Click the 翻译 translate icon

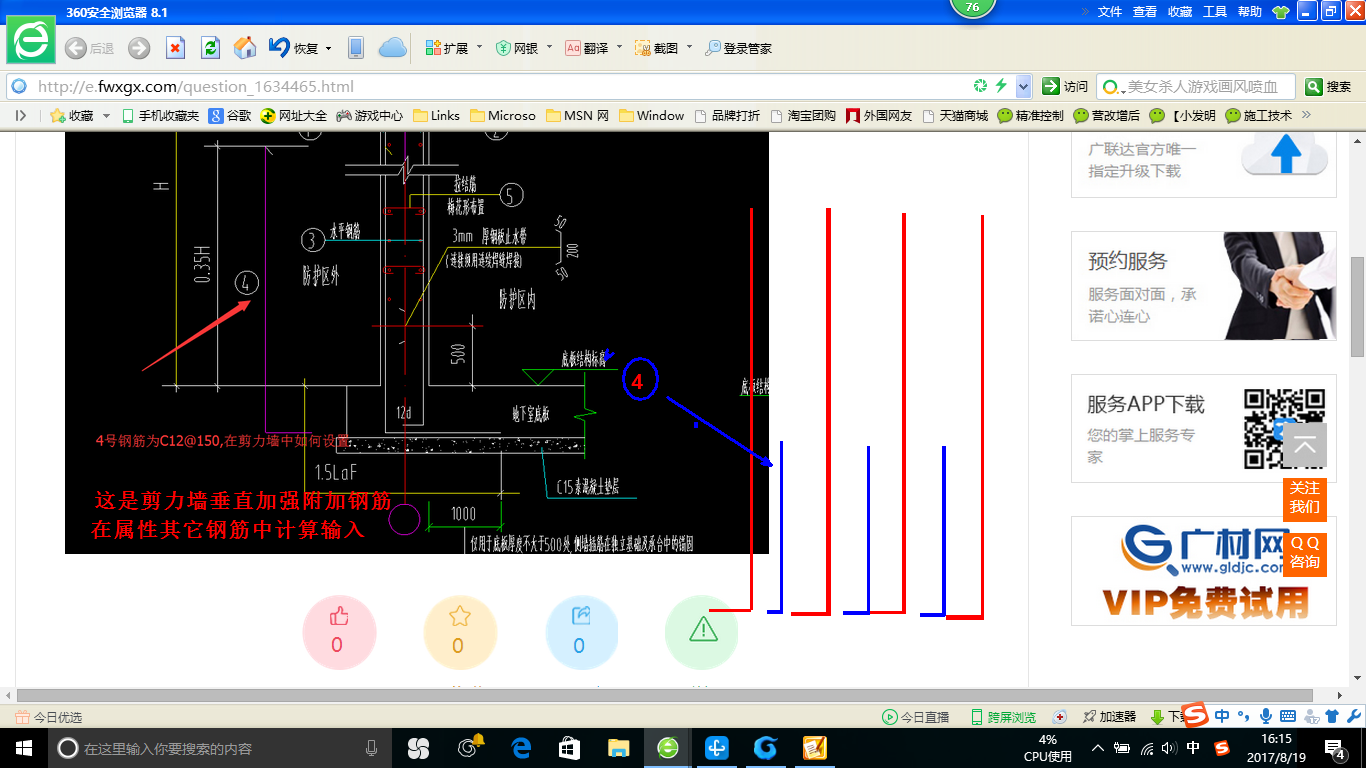[573, 48]
